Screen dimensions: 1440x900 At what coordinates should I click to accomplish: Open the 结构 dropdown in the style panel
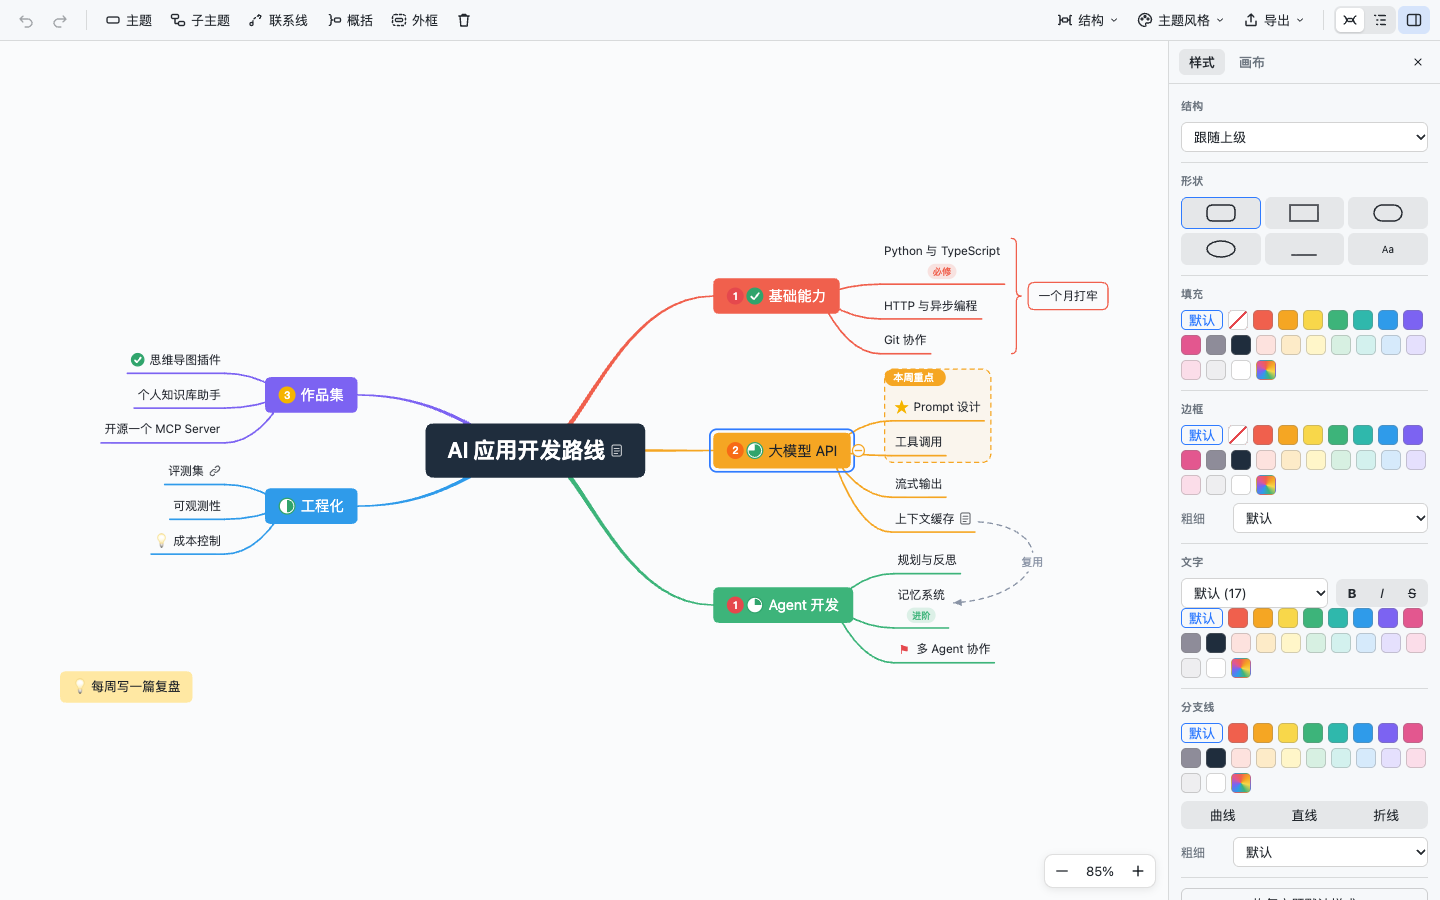(1304, 137)
